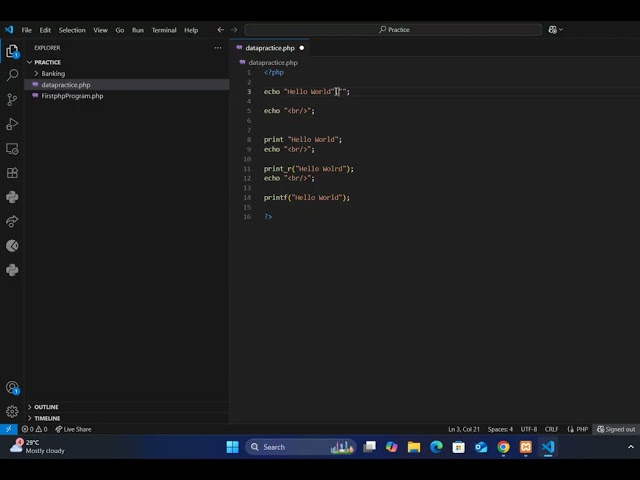Viewport: 640px width, 480px height.
Task: Change indentation Spaces: 4
Action: (500, 429)
